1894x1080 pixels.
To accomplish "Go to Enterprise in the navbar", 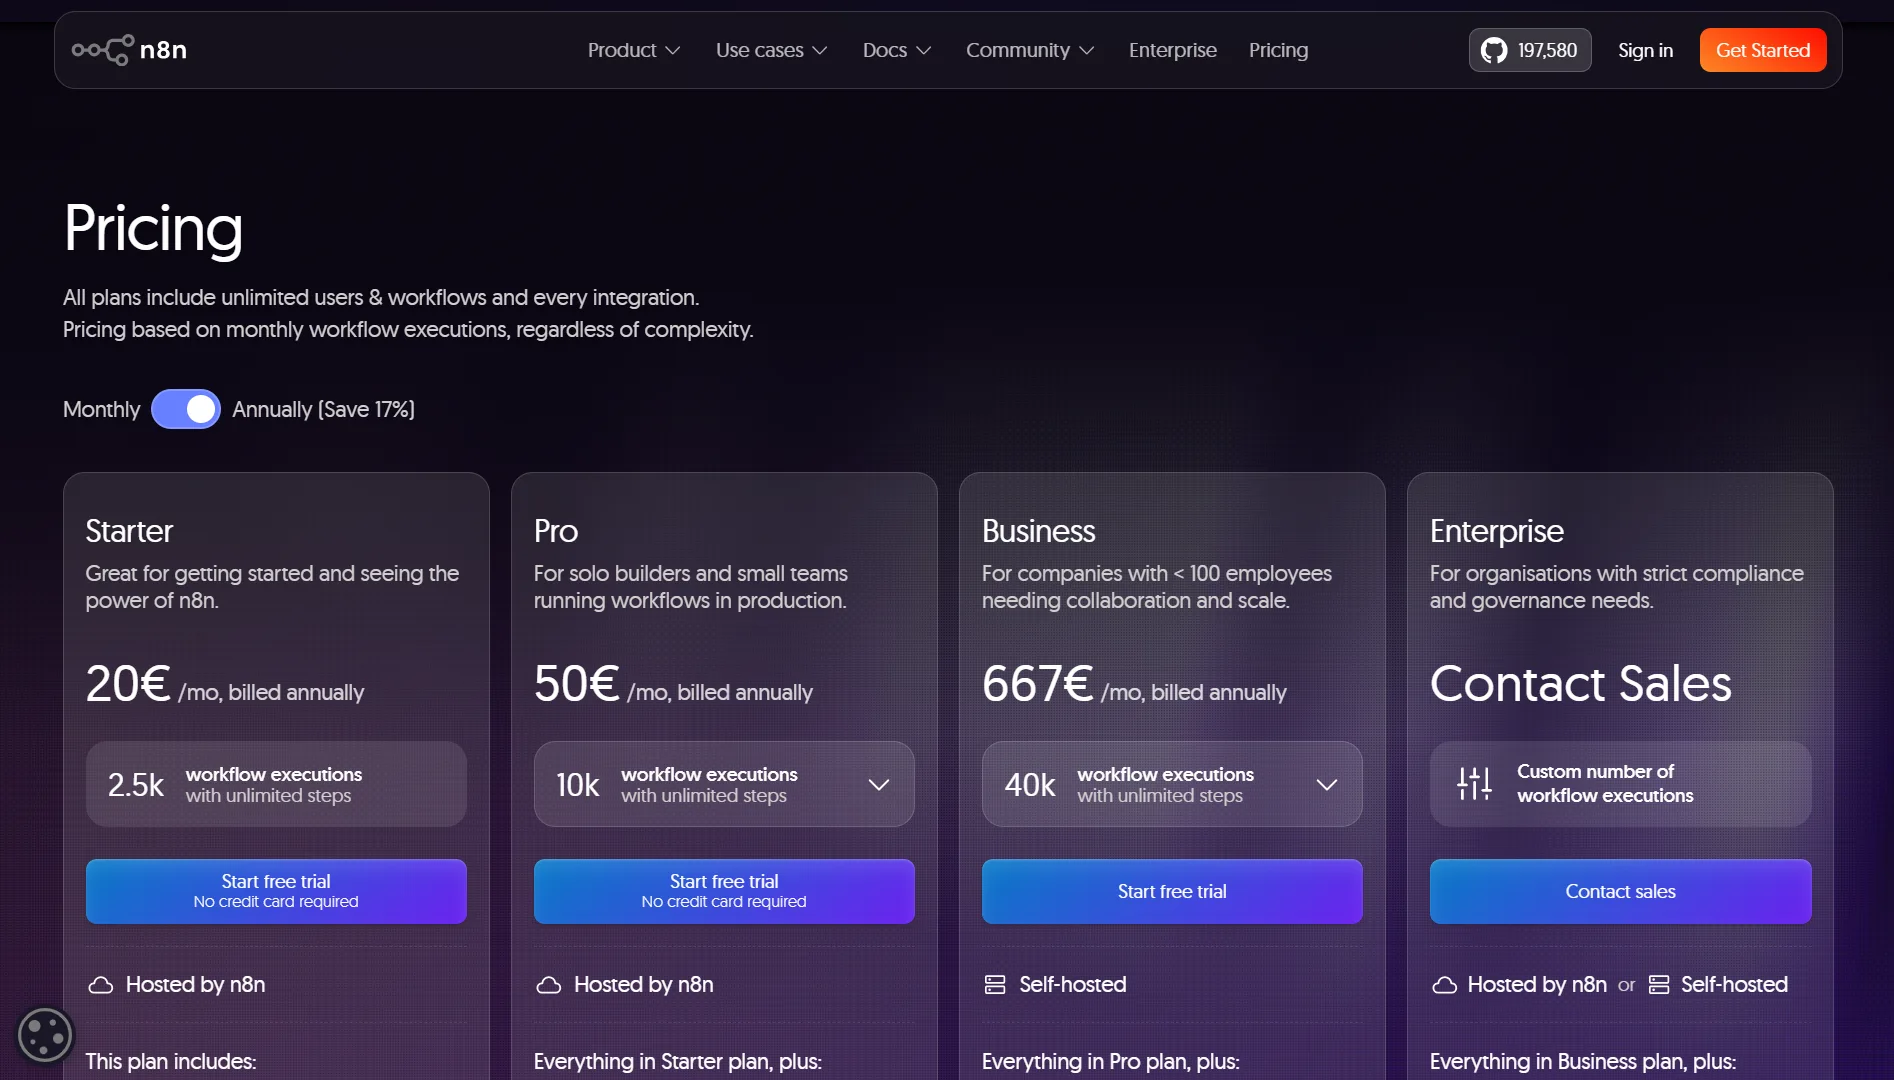I will [1172, 50].
